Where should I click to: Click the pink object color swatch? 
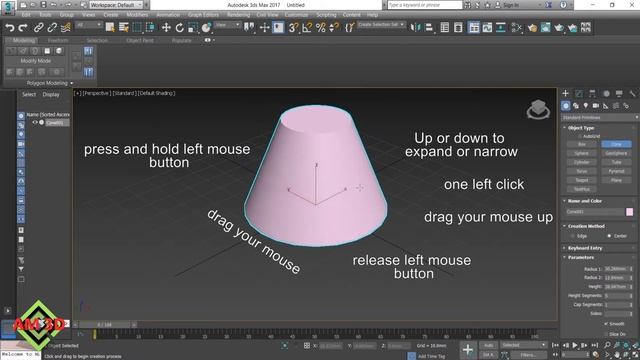(629, 212)
